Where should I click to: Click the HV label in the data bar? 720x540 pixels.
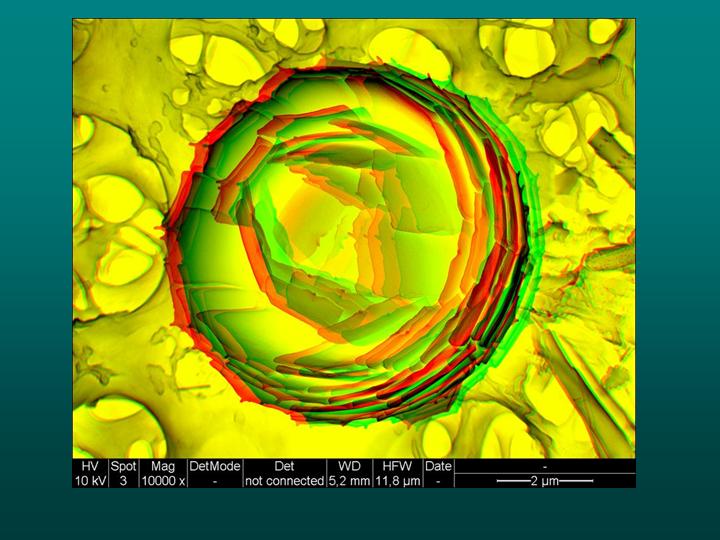(90, 466)
